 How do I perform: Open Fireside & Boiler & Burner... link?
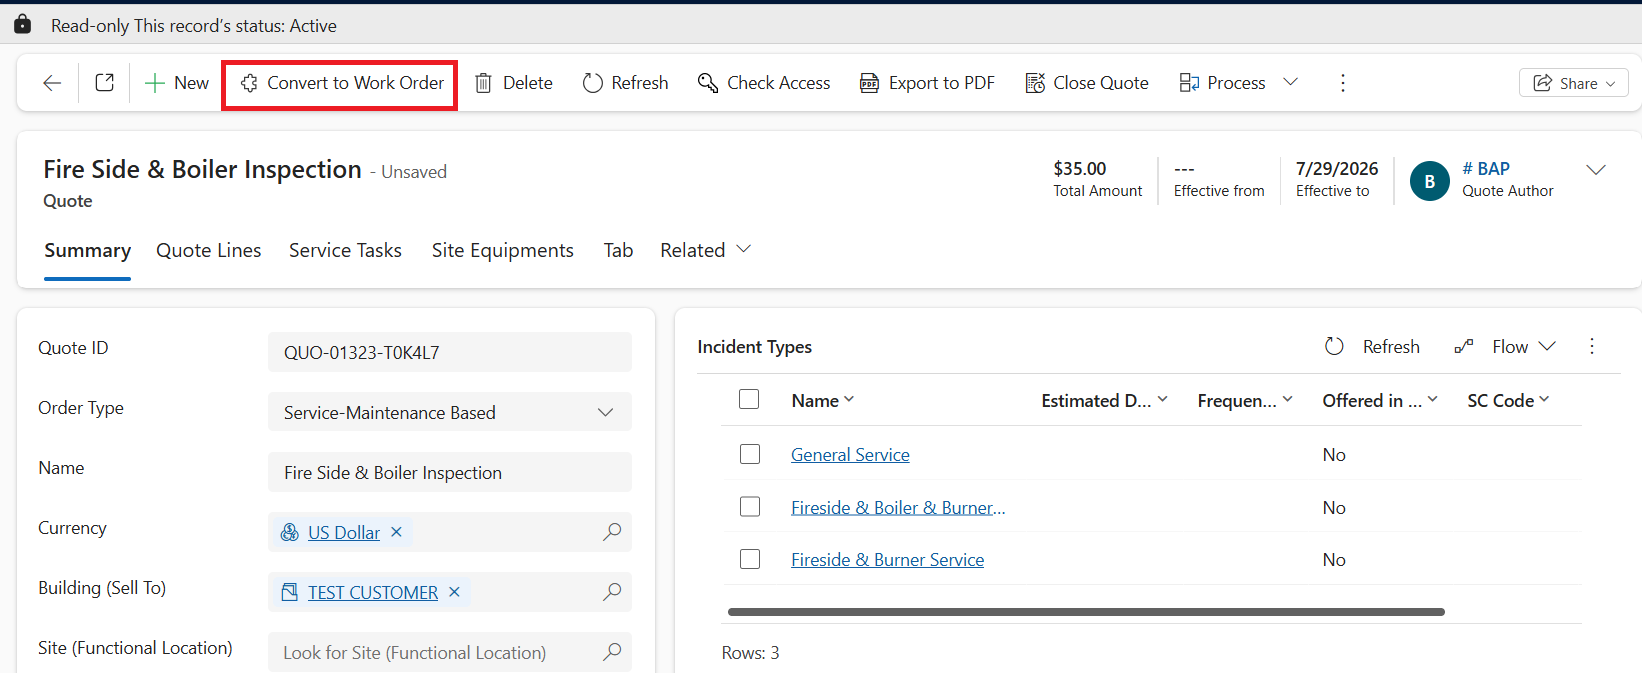pyautogui.click(x=898, y=508)
